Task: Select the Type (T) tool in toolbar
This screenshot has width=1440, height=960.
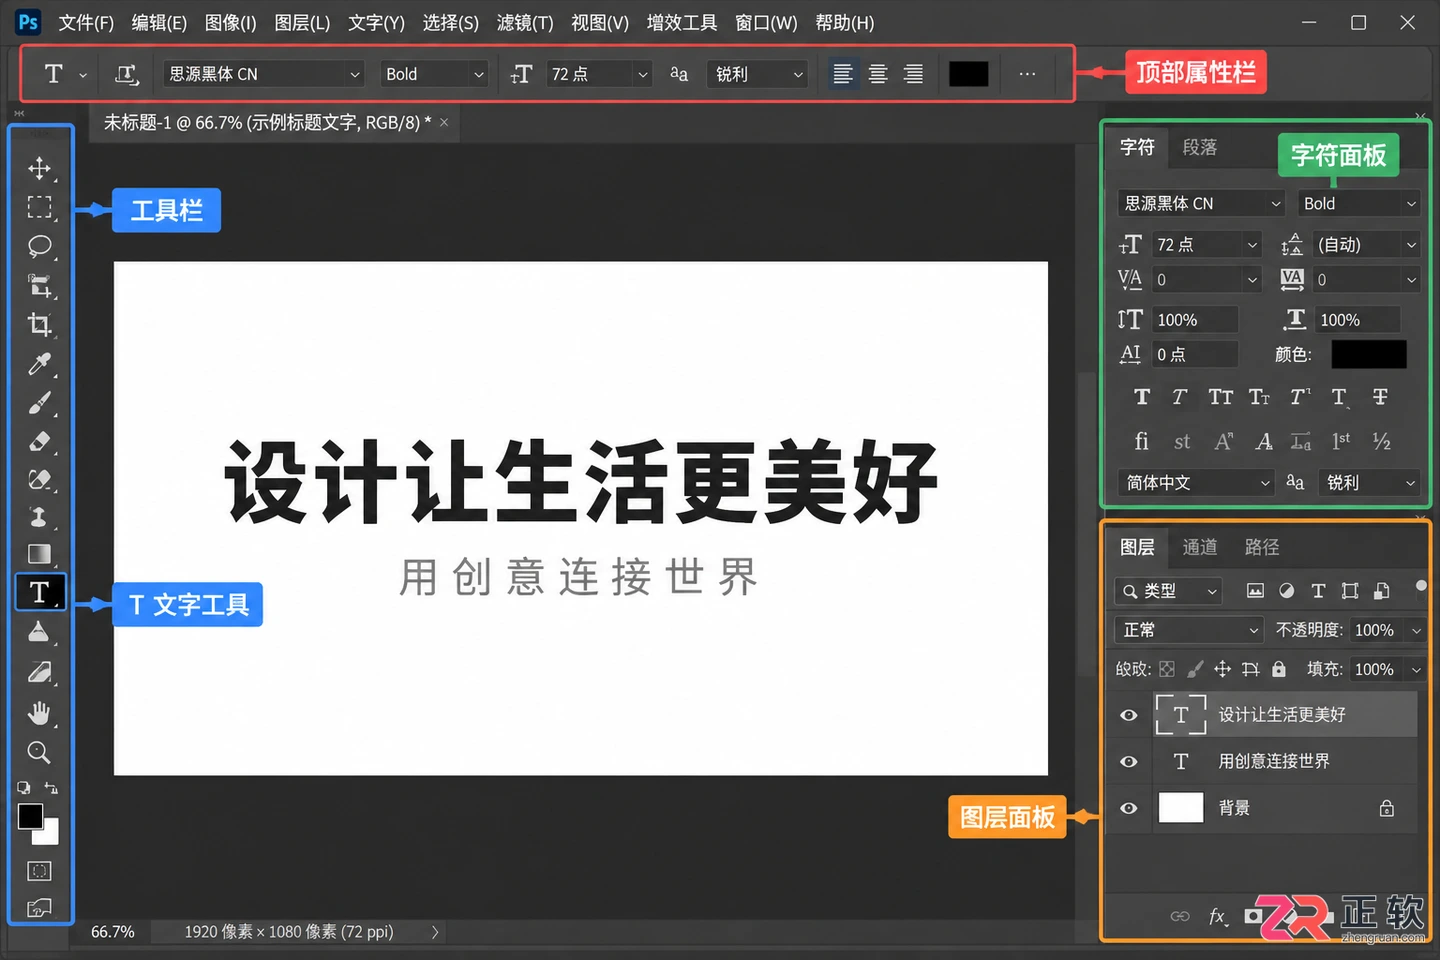Action: tap(40, 592)
